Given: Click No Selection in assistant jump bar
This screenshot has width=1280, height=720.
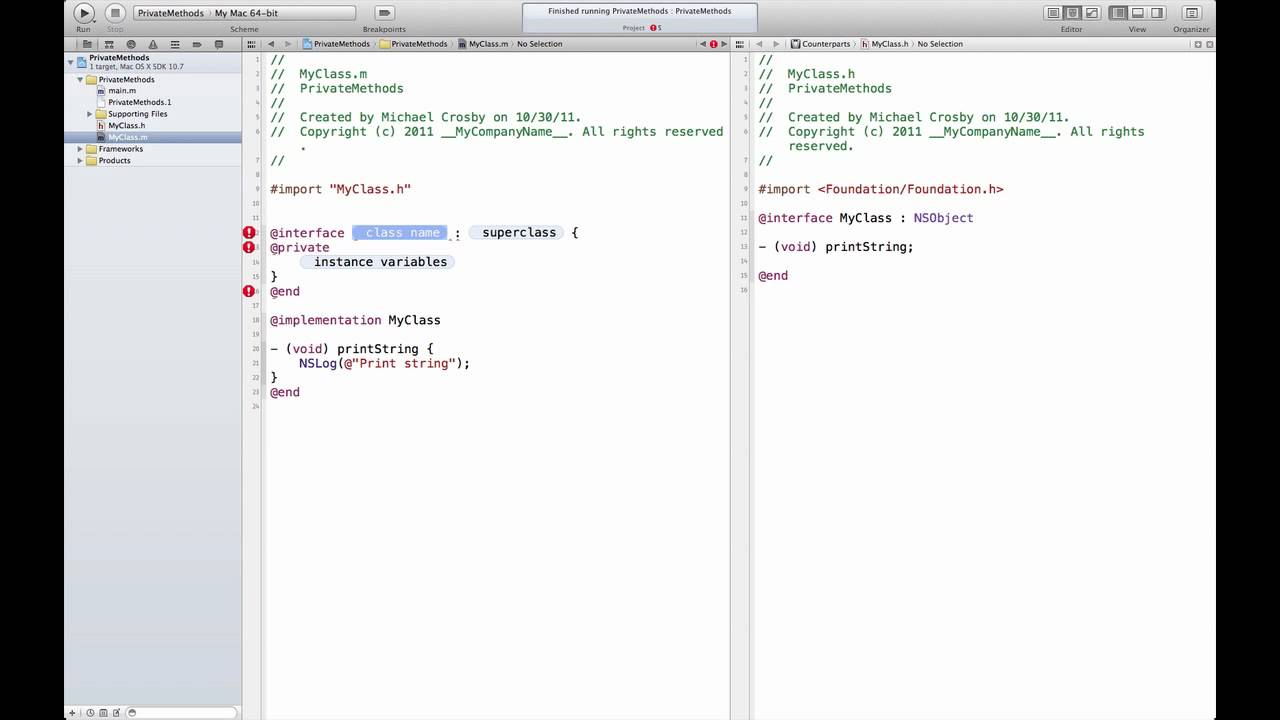Looking at the screenshot, I should [940, 44].
